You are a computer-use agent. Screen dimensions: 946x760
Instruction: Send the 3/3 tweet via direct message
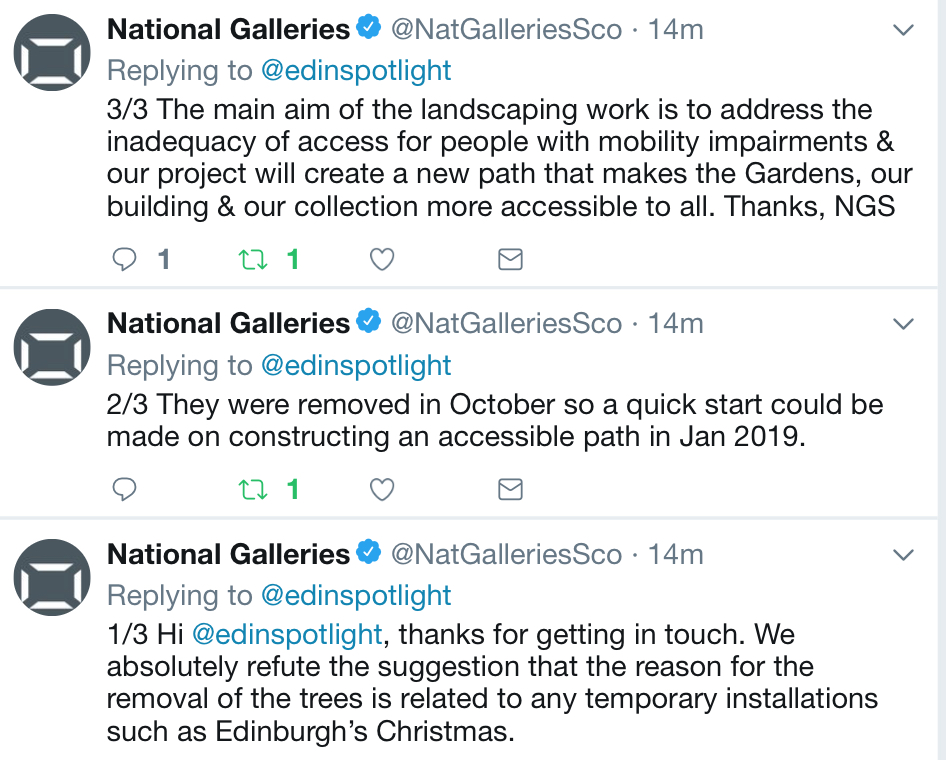coord(510,260)
